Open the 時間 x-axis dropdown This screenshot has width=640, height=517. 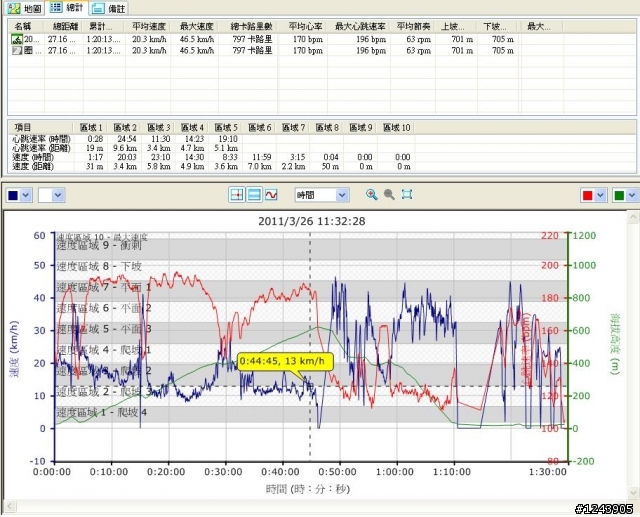click(x=322, y=195)
